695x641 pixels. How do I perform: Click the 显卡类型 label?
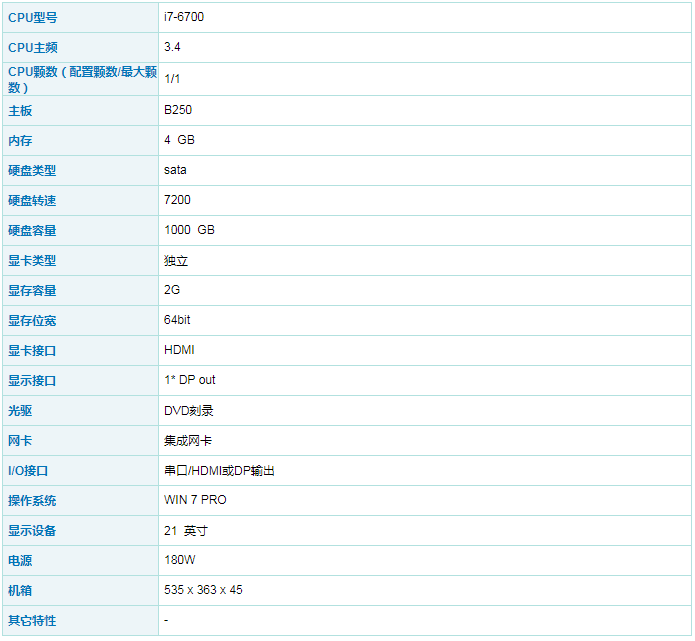[32, 261]
